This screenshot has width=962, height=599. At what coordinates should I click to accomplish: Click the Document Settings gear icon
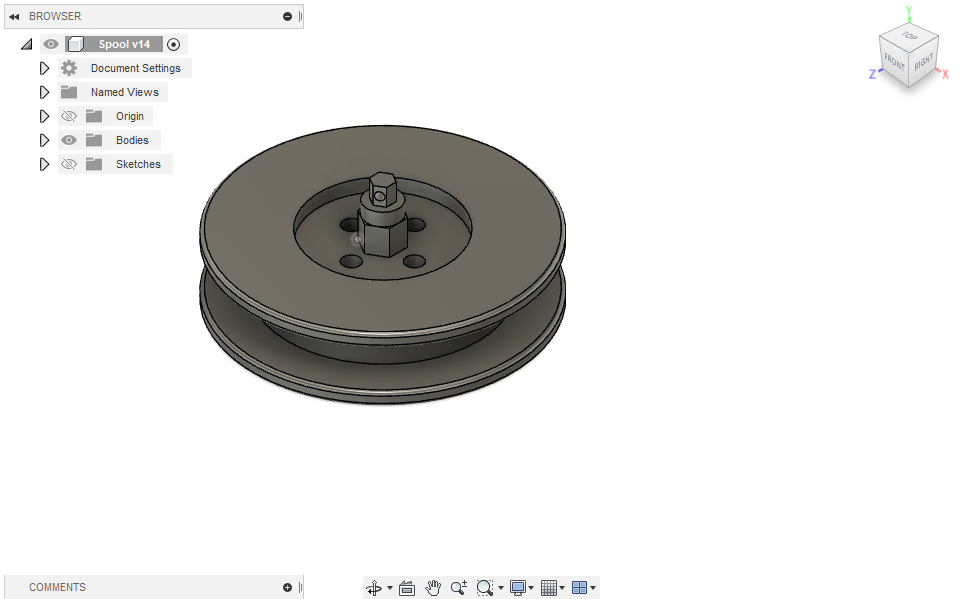point(68,67)
